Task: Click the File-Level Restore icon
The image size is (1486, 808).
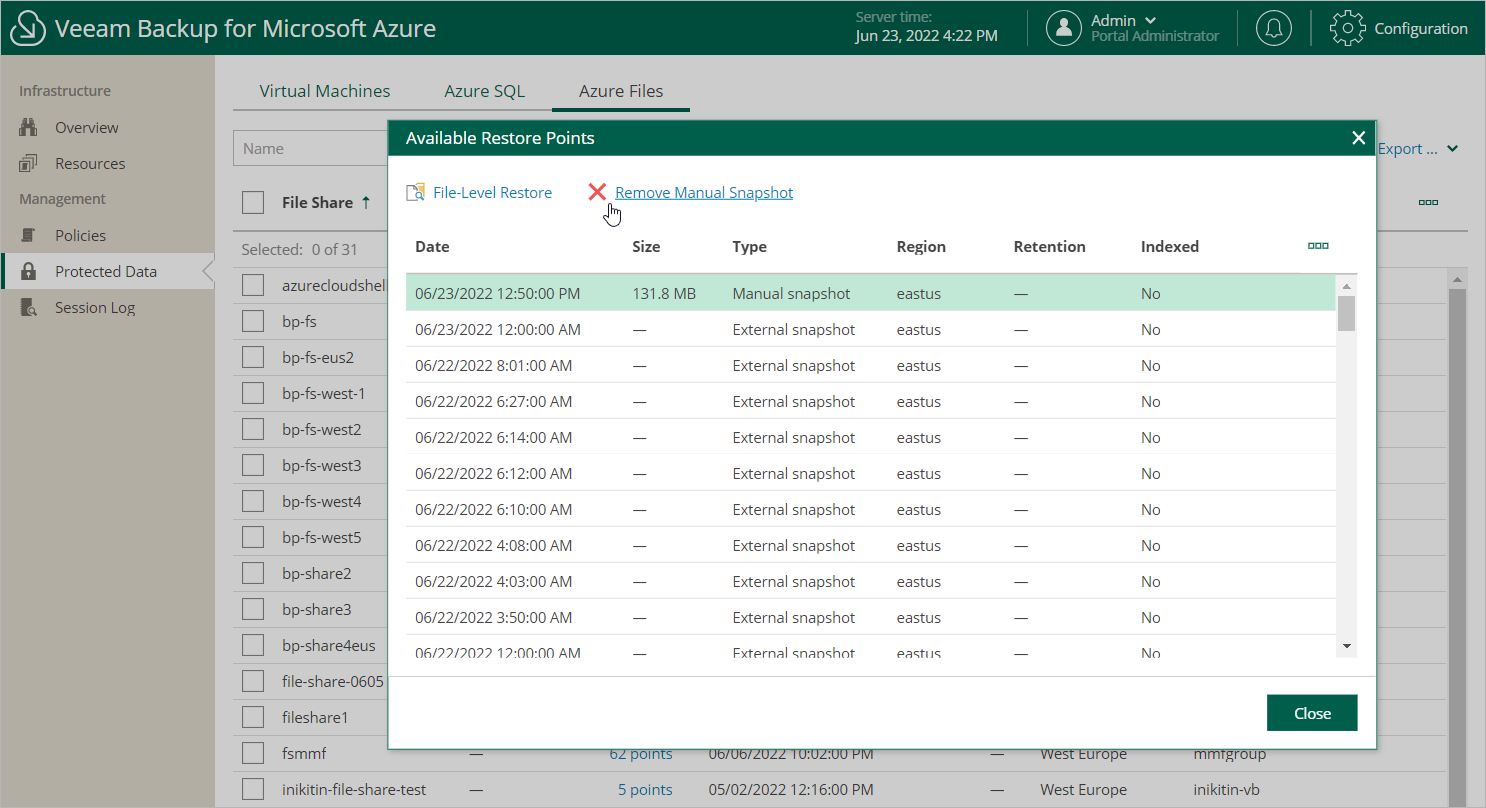Action: click(415, 192)
